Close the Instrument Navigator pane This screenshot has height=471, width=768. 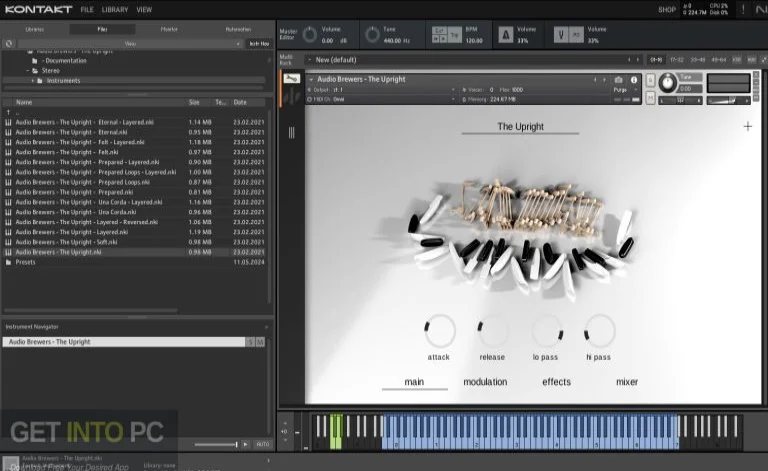[266, 327]
